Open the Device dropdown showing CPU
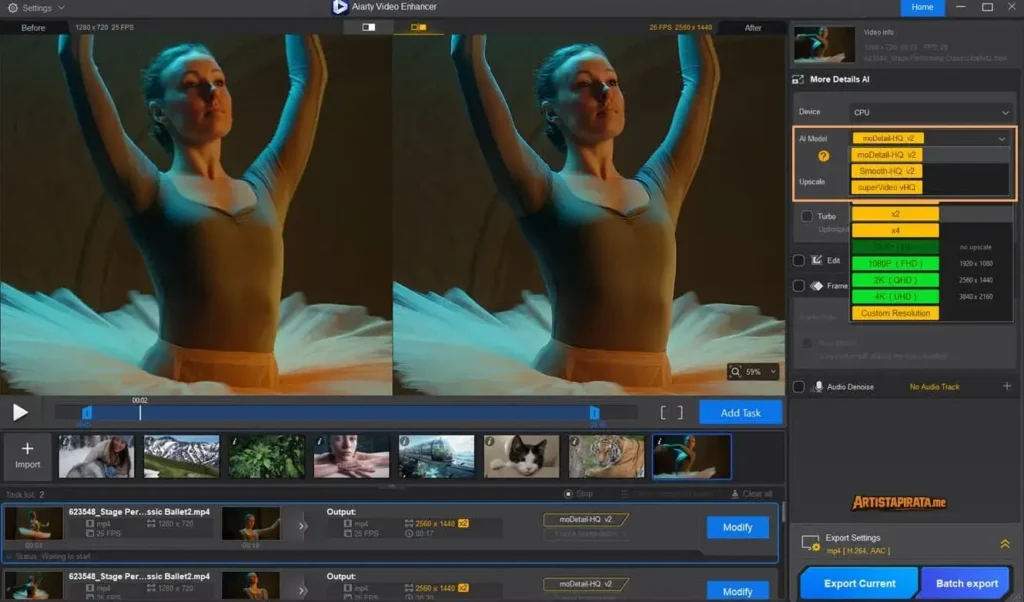 tap(931, 112)
